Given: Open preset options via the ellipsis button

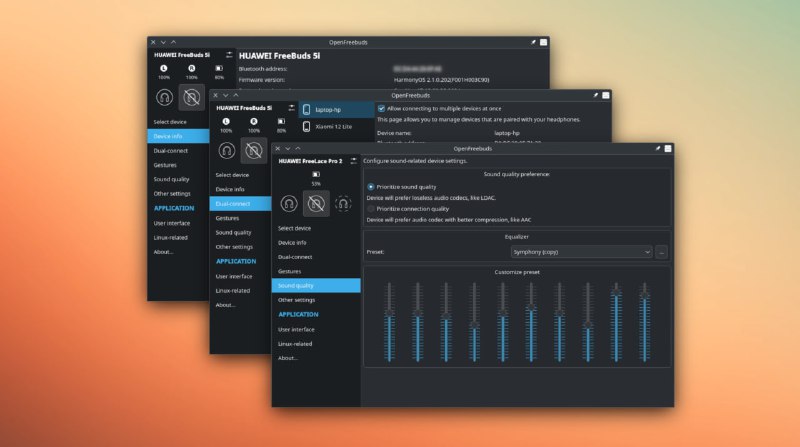Looking at the screenshot, I should click(661, 252).
